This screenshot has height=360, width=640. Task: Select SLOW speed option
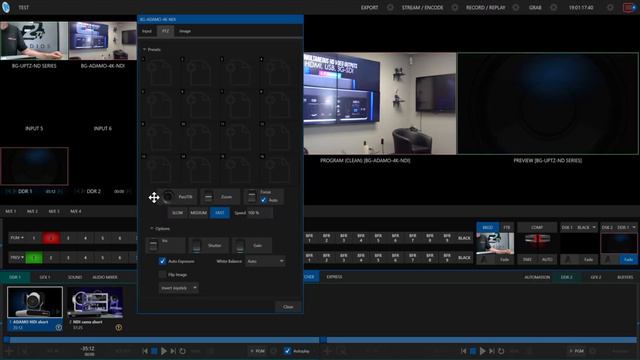178,213
